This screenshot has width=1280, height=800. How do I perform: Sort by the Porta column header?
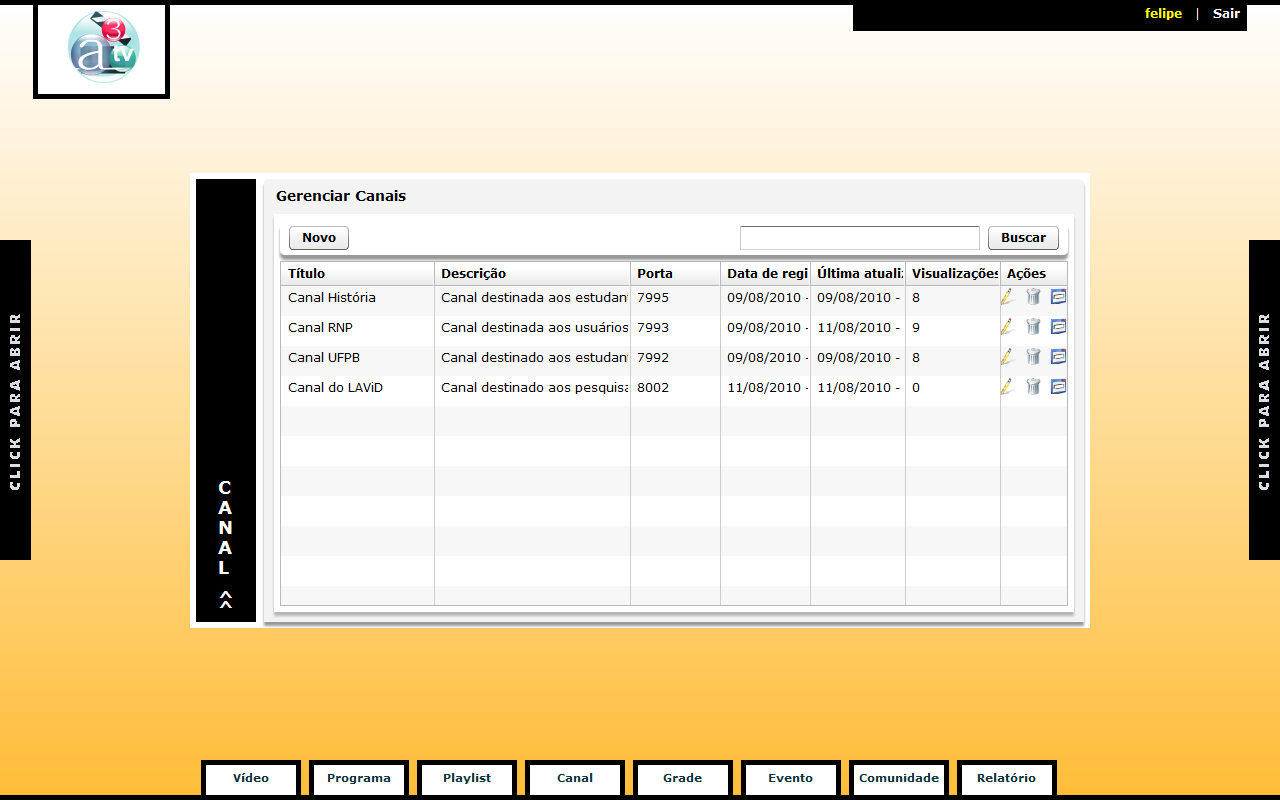point(676,274)
